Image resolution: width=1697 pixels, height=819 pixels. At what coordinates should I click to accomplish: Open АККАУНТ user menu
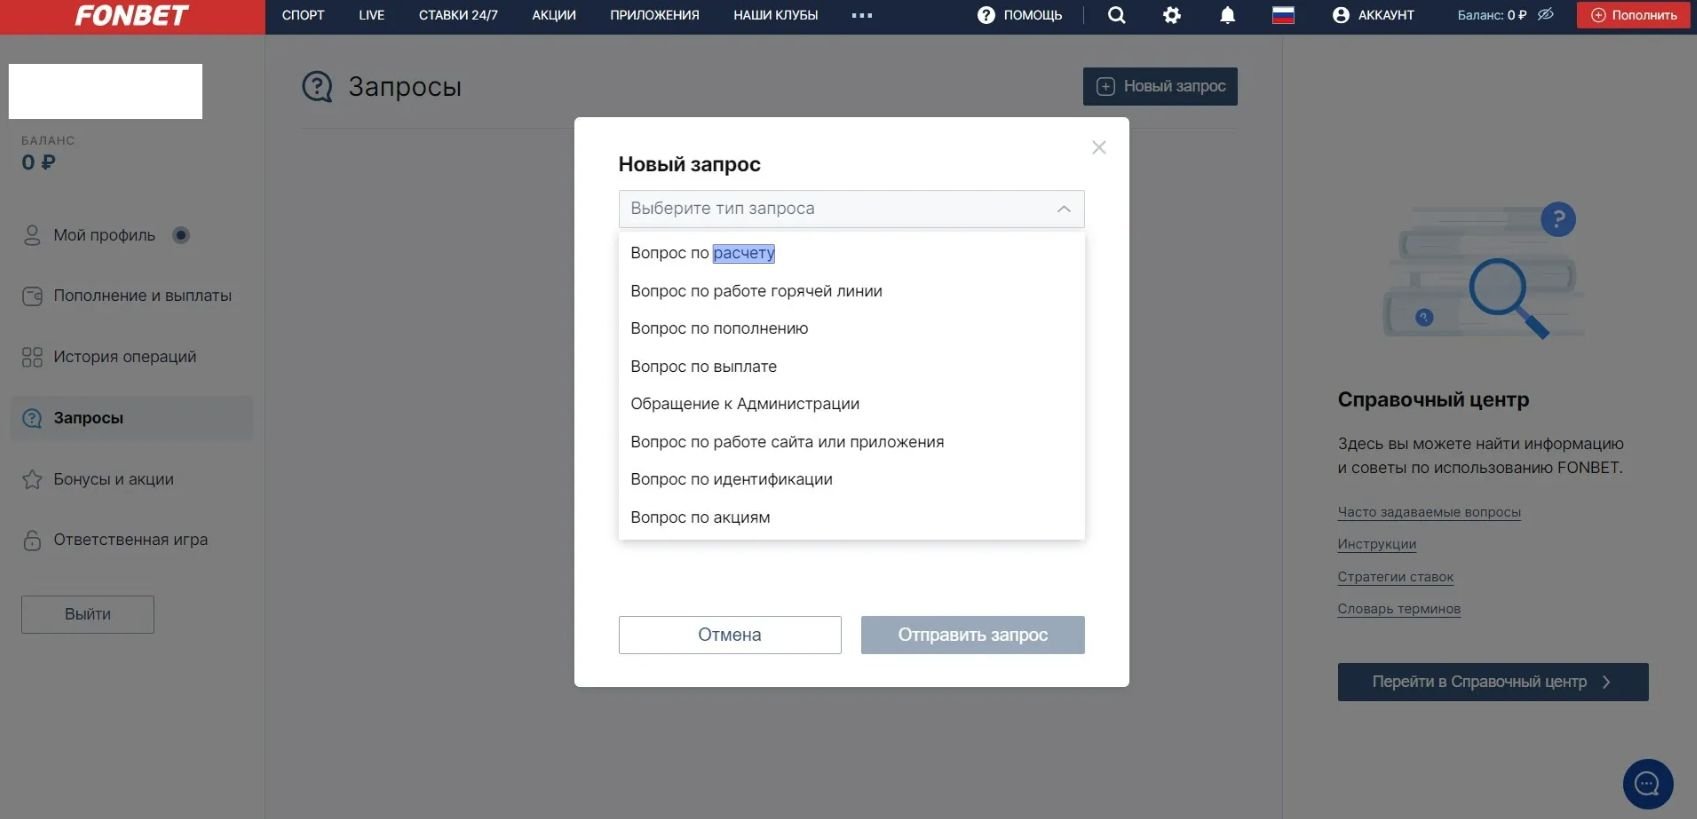1373,15
